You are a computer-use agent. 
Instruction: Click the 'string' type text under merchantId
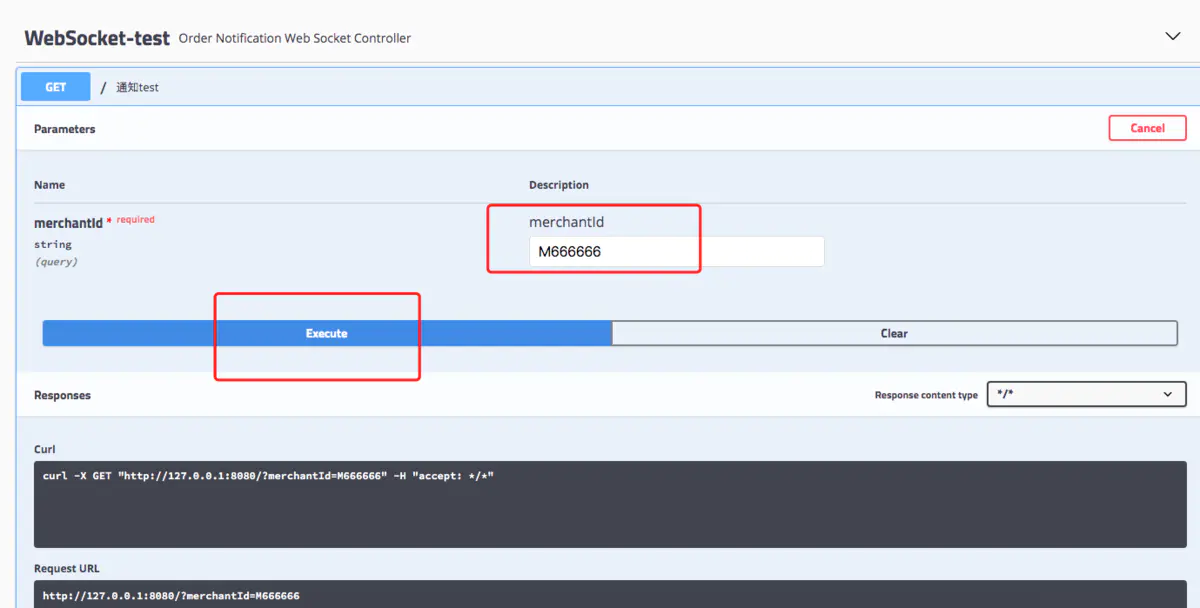53,244
